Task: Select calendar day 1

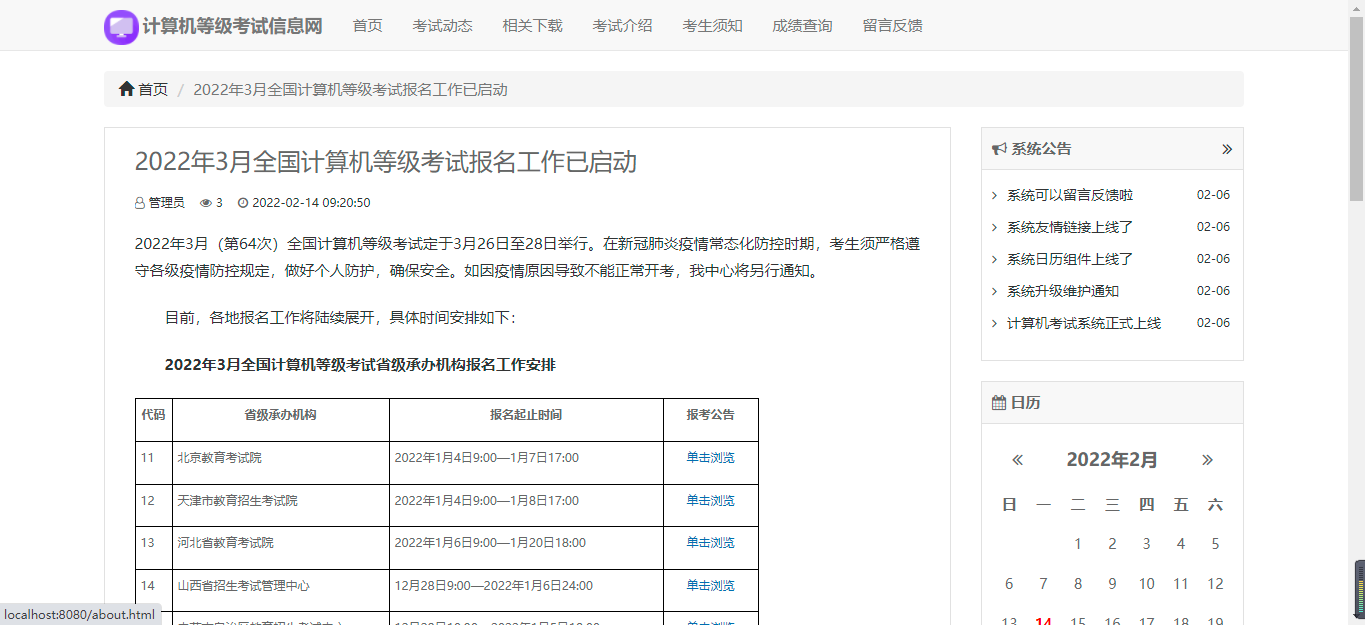Action: (1078, 544)
